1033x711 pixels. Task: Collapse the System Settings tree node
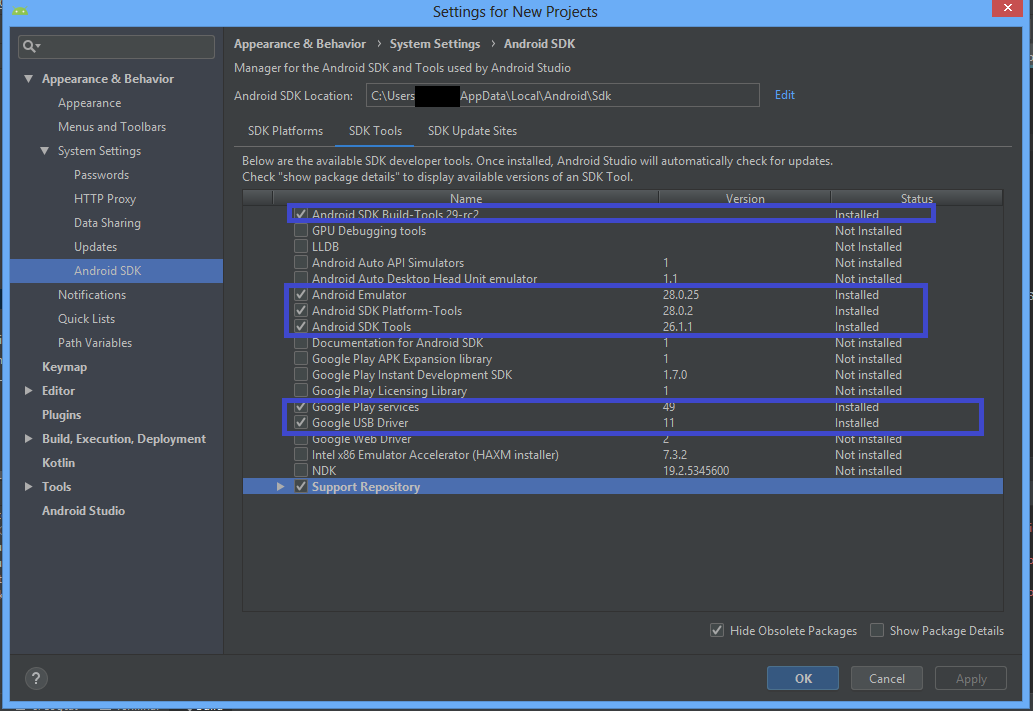coord(44,151)
